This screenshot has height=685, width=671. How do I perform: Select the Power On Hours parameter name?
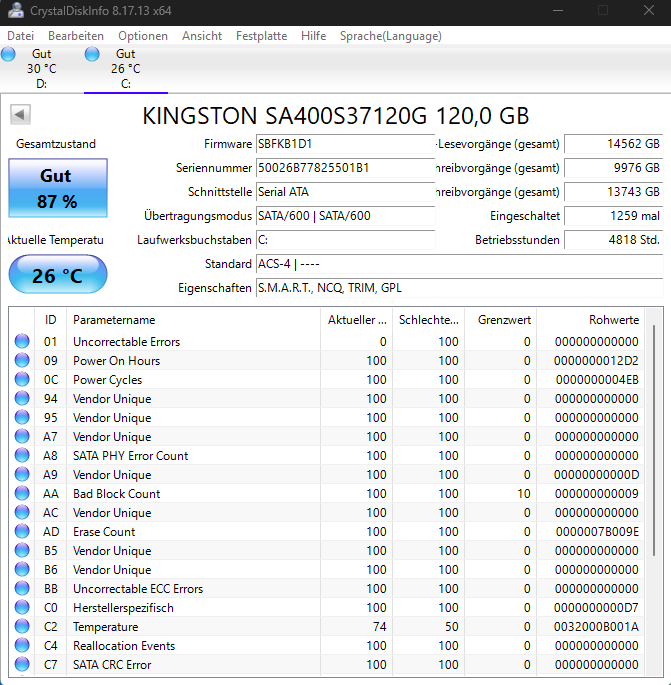[117, 360]
